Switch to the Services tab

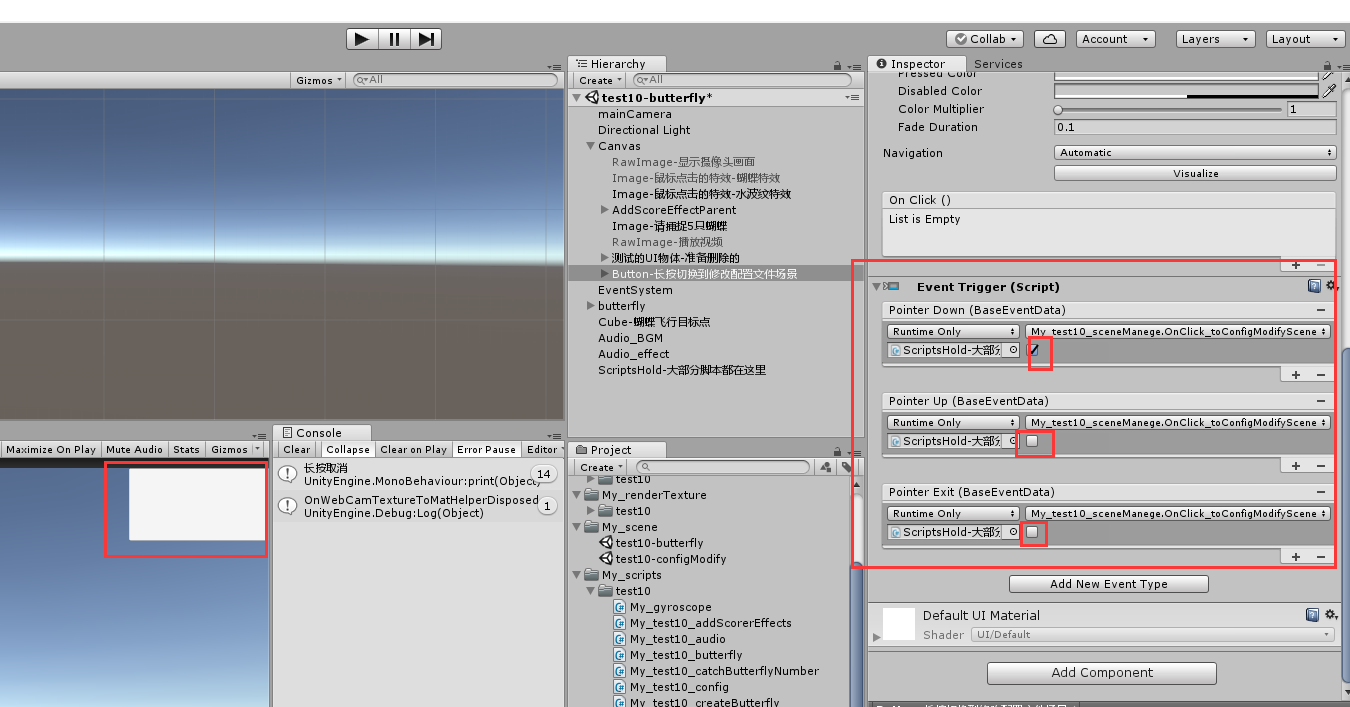tap(999, 63)
